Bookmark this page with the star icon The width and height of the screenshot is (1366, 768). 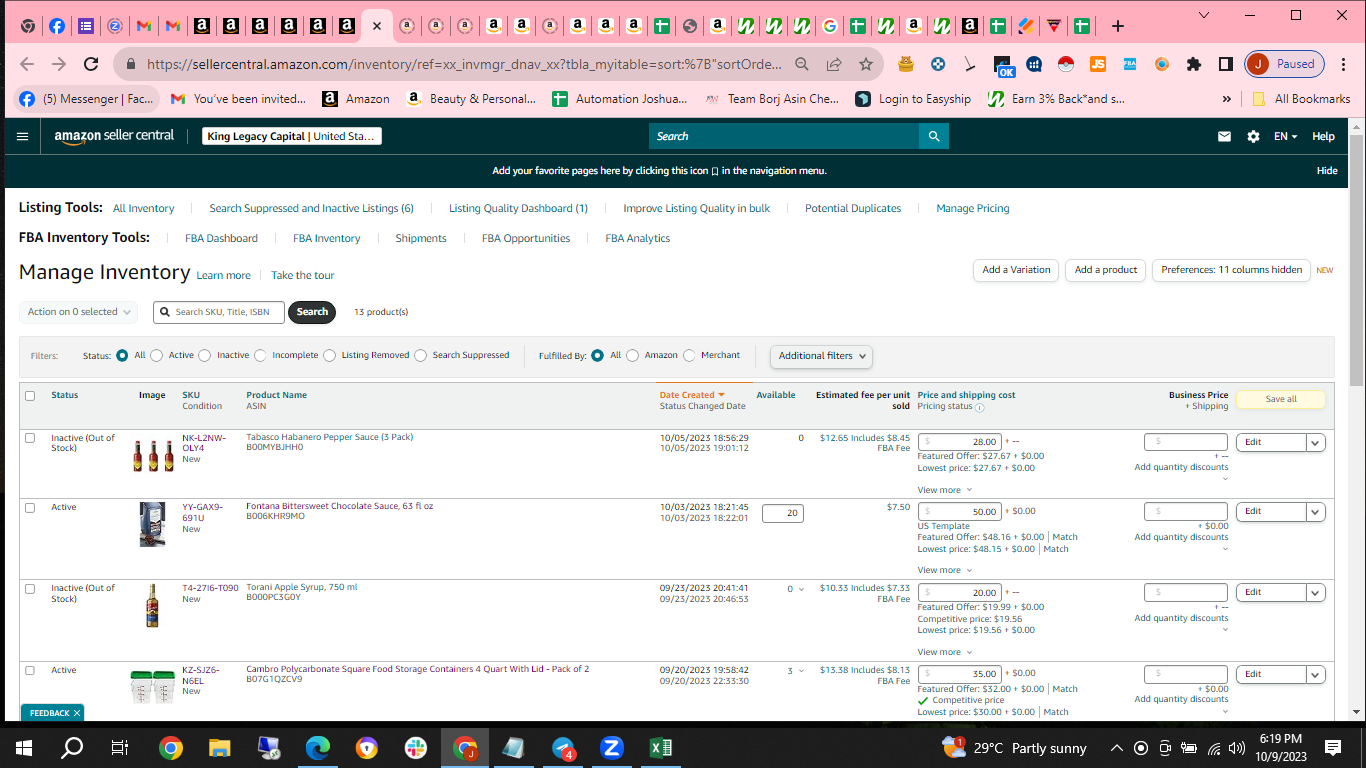(866, 64)
